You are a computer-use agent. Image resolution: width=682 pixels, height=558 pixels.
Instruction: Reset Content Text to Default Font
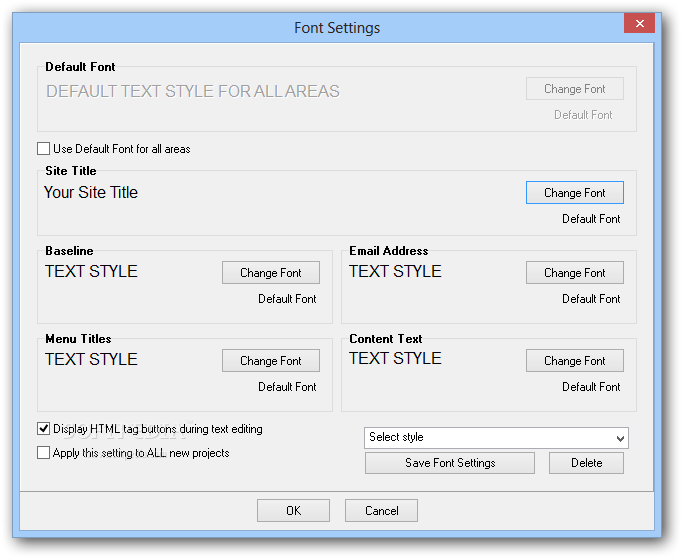591,387
